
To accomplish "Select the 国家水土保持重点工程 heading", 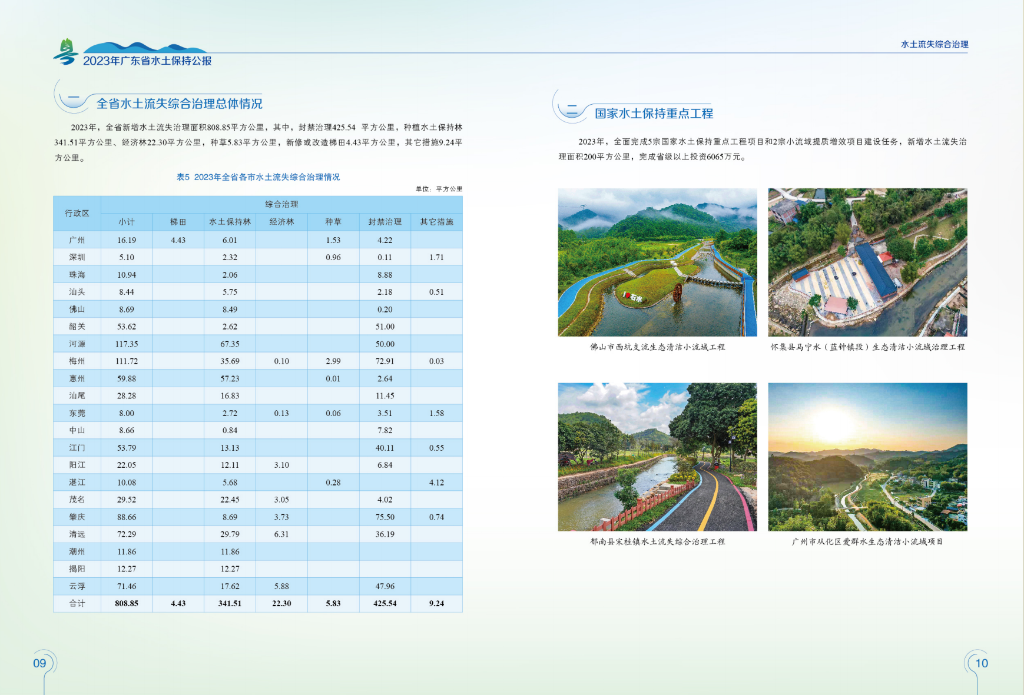I will point(654,114).
